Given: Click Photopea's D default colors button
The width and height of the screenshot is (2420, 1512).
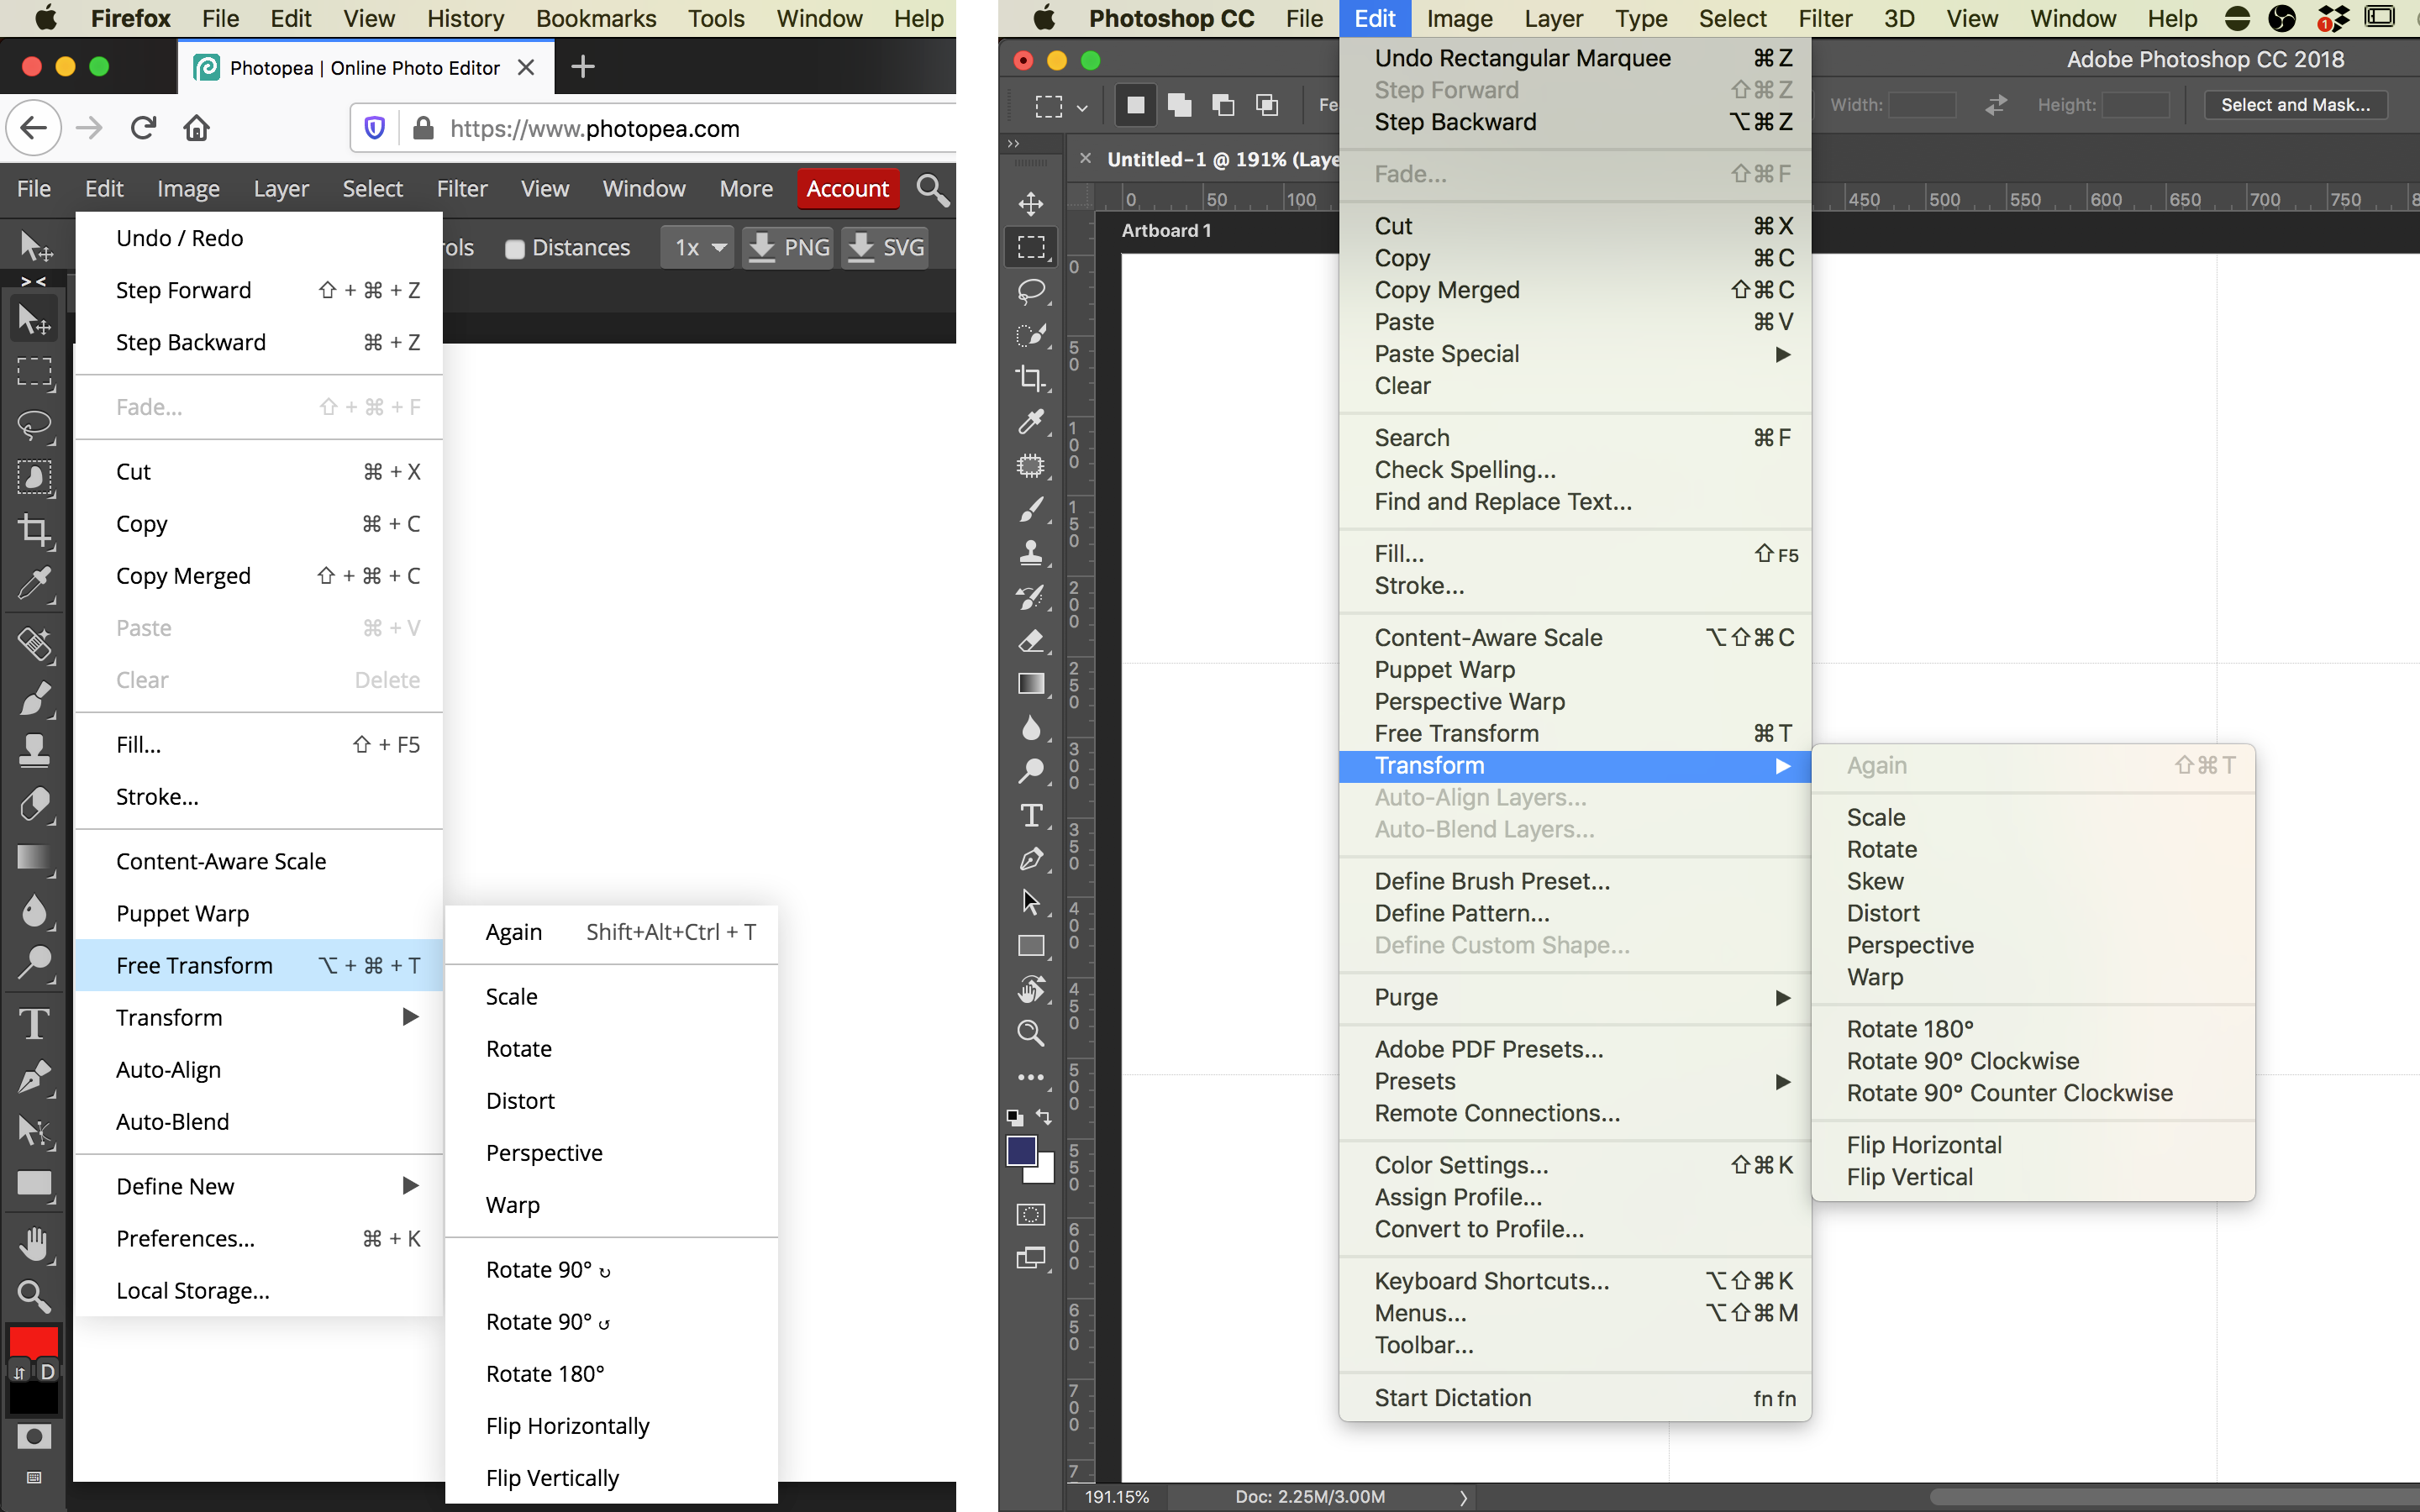Looking at the screenshot, I should [47, 1372].
